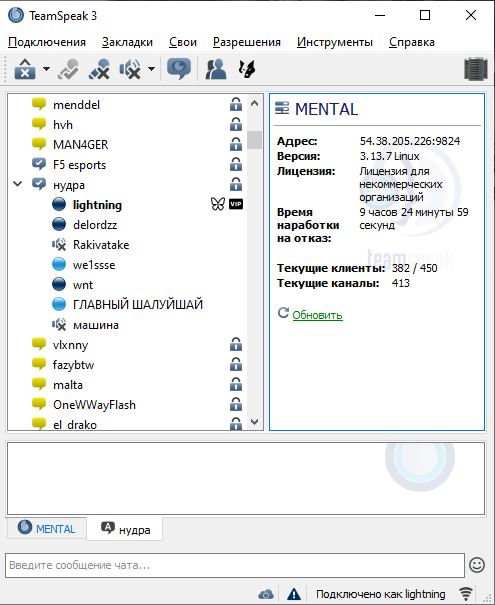Click the version value 3.13.7 Linux
The width and height of the screenshot is (495, 605).
pyautogui.click(x=389, y=156)
